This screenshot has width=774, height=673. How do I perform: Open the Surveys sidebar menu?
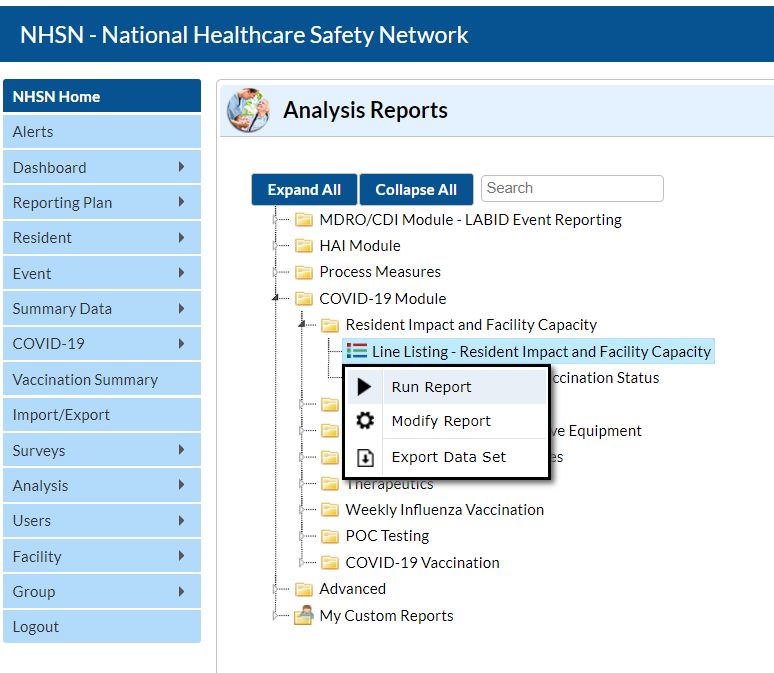(102, 450)
